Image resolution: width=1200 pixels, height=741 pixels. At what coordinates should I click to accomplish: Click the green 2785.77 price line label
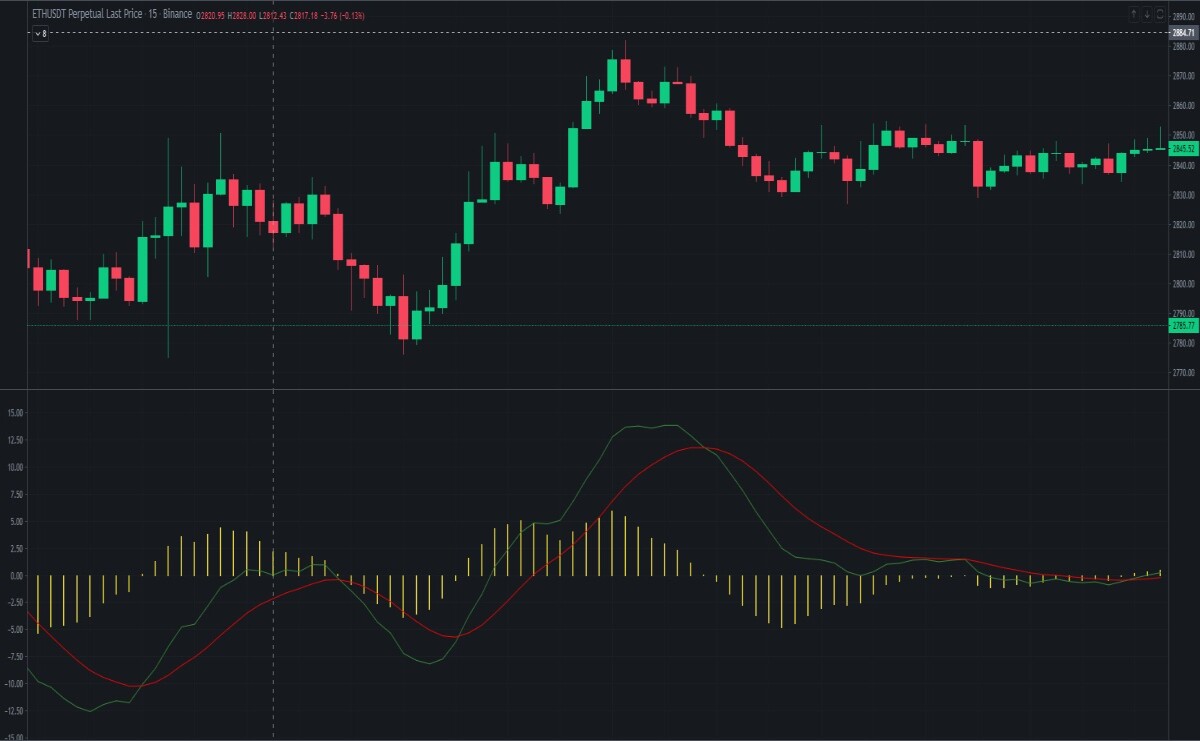point(1183,325)
